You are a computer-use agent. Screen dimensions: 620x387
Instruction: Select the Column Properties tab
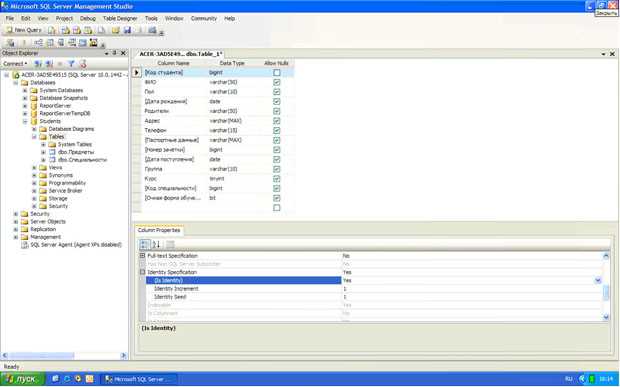(x=159, y=230)
